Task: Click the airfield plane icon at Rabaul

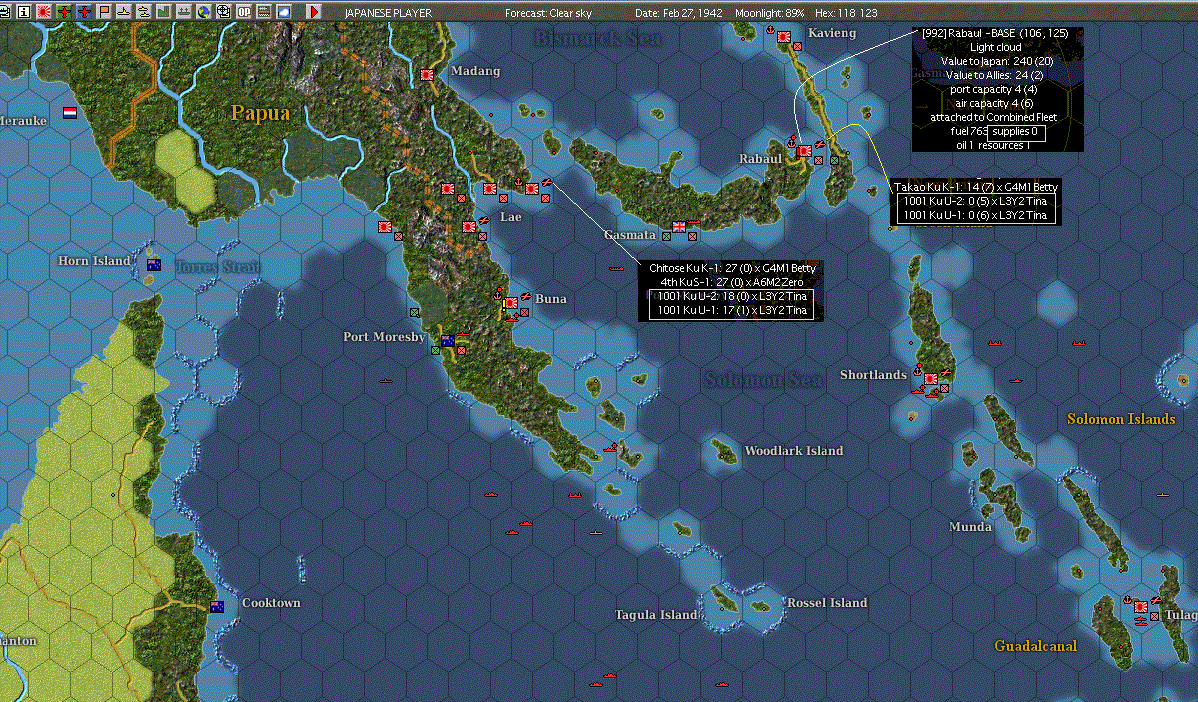Action: 819,144
